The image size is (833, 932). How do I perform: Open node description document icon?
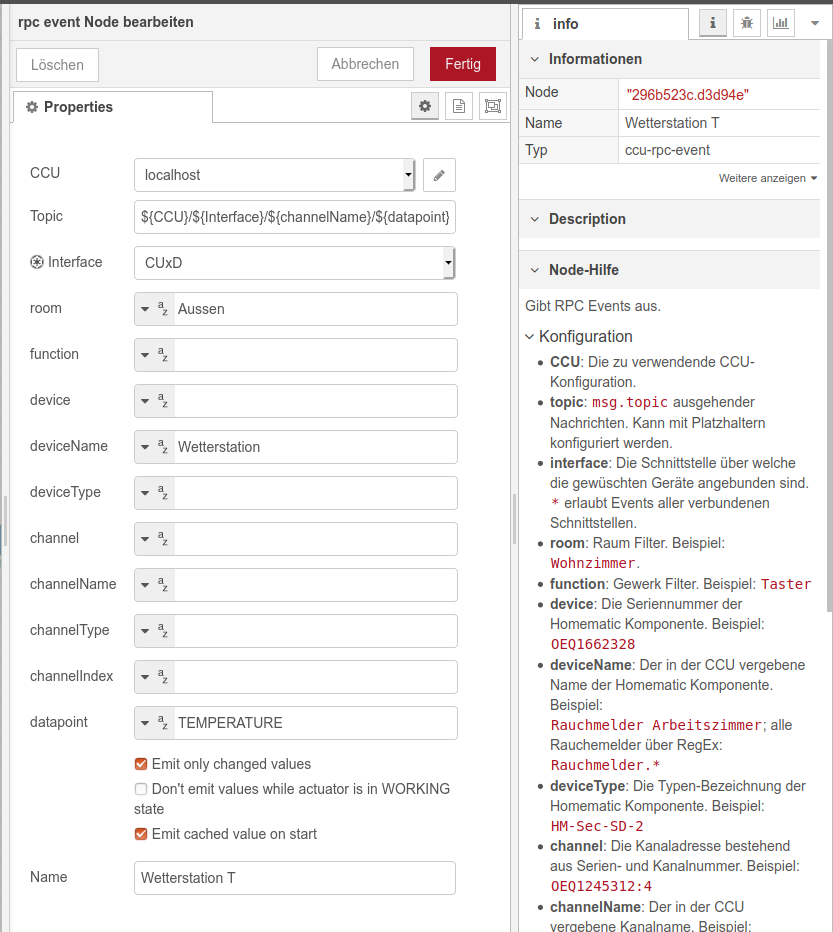pyautogui.click(x=459, y=107)
